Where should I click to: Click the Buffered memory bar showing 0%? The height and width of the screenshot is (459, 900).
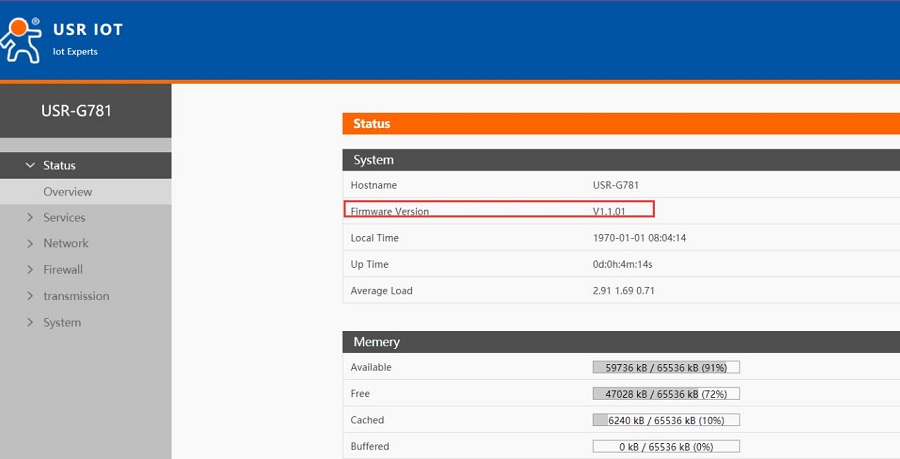[x=666, y=446]
